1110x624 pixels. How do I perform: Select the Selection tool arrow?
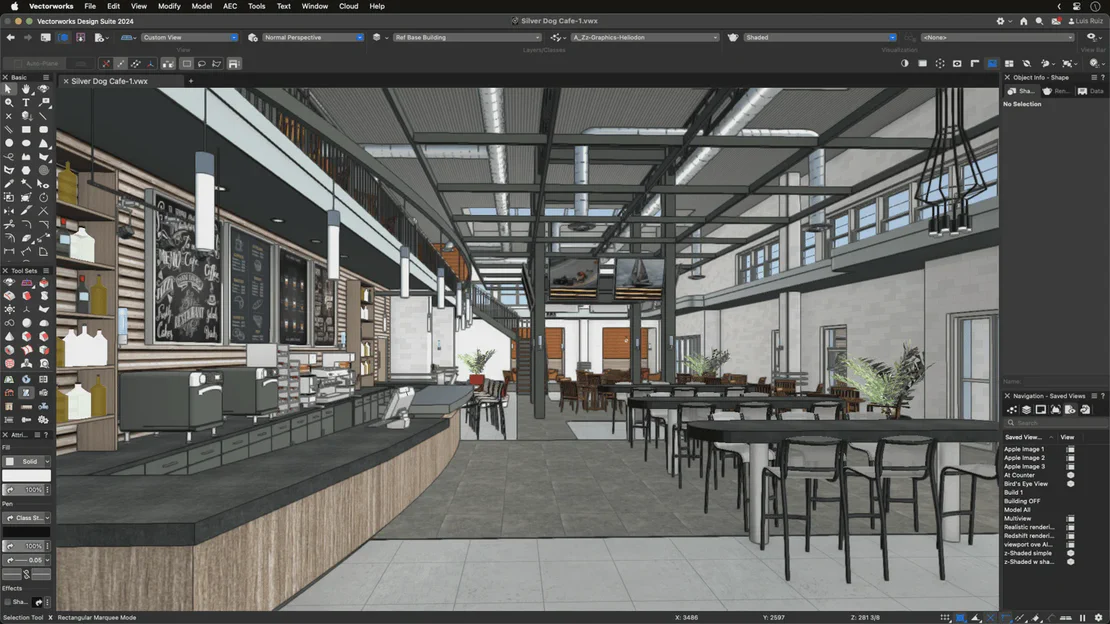click(8, 88)
